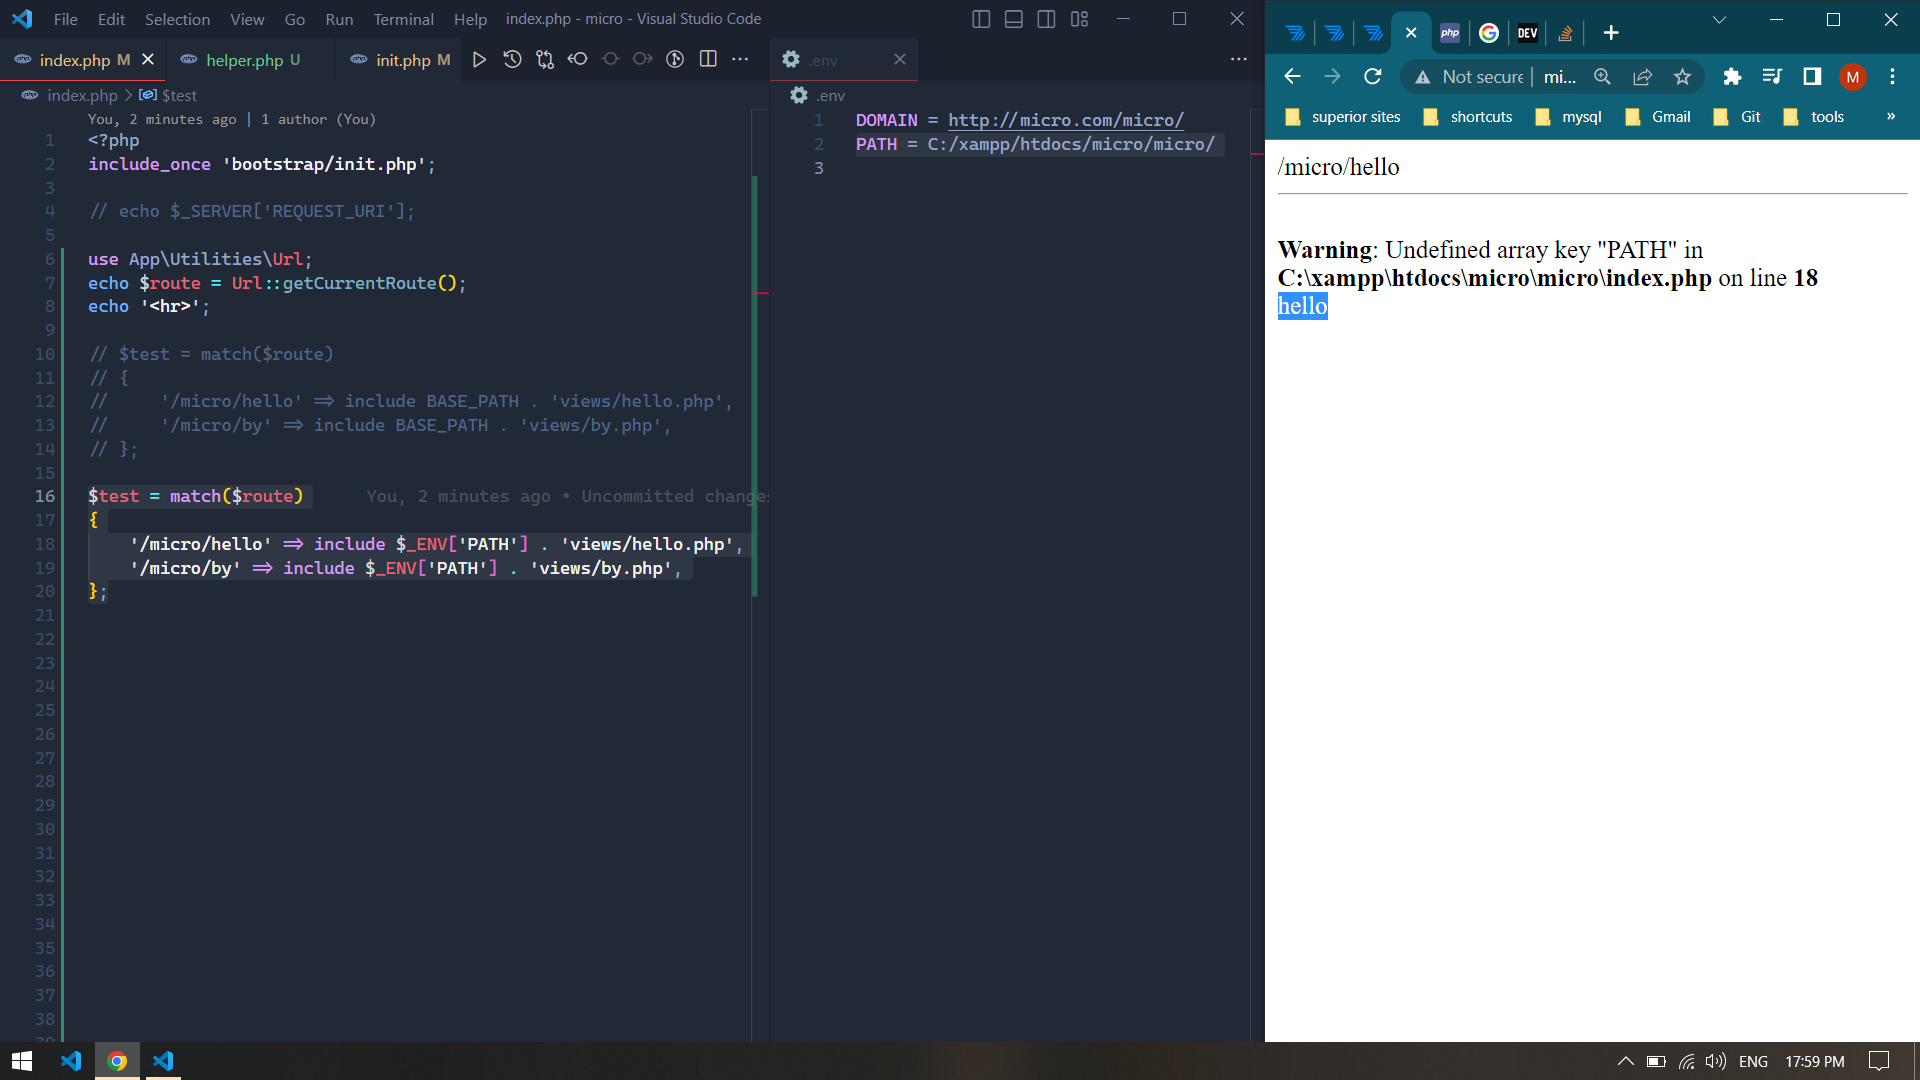Image resolution: width=1920 pixels, height=1080 pixels.
Task: Open the customize layout icon in title bar
Action: pos(1079,19)
